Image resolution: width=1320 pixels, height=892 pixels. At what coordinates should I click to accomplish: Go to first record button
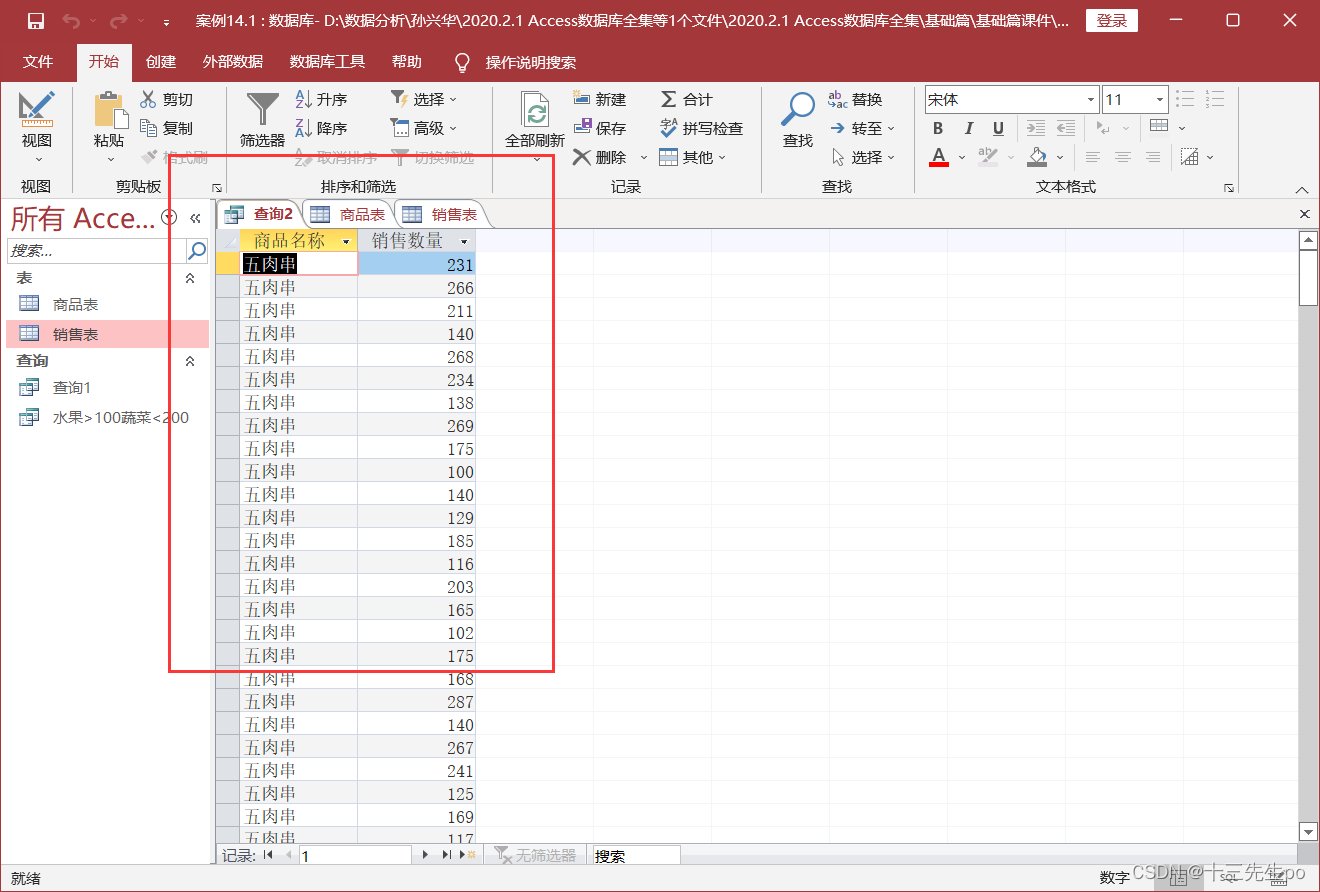click(x=267, y=855)
